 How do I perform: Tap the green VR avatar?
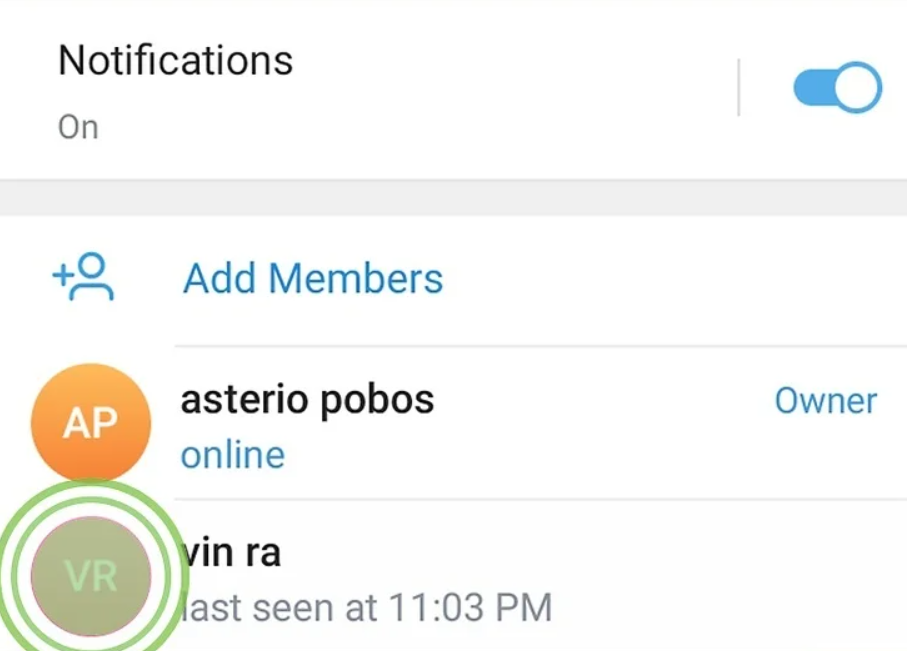pos(91,576)
